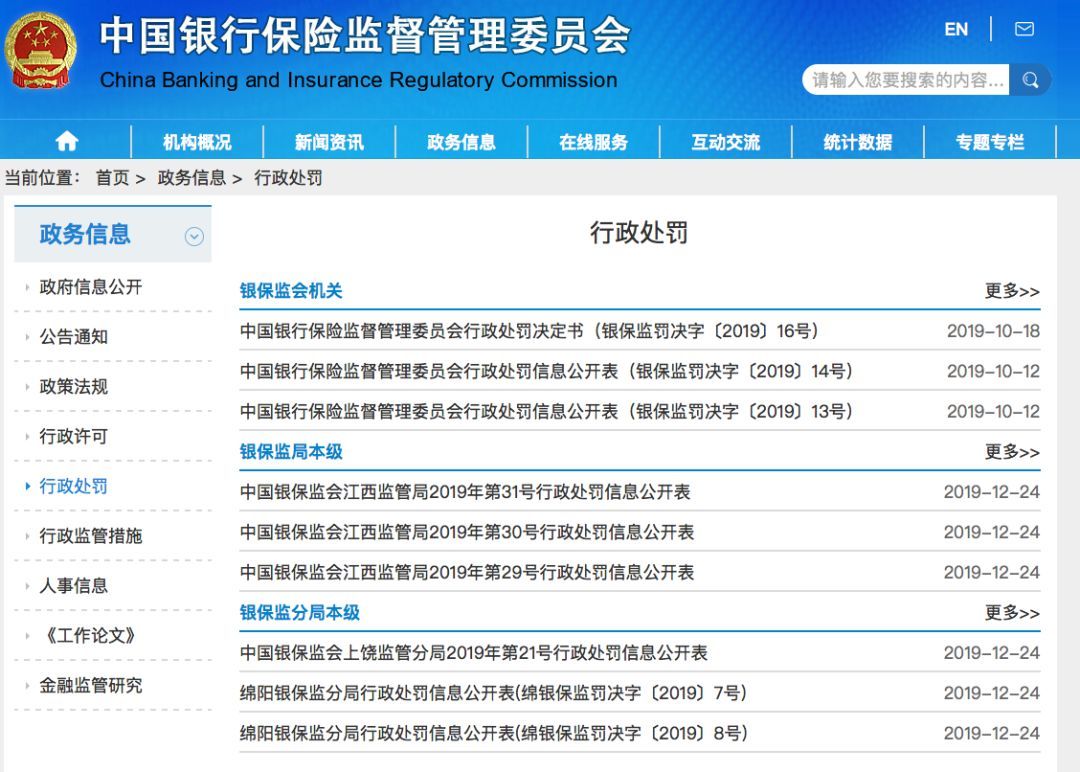Click the search input field
The image size is (1080, 772).
[x=907, y=80]
